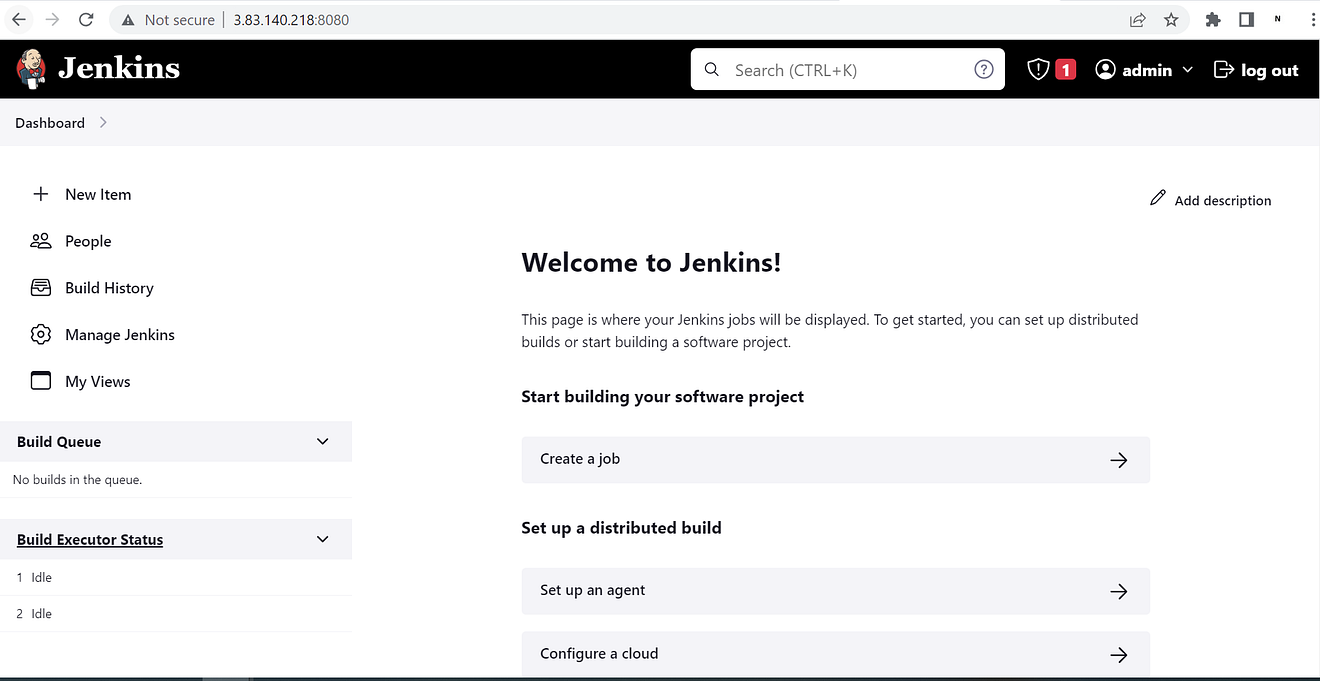1320x681 pixels.
Task: Focus the Search (CTRL+K) field
Action: pos(848,69)
